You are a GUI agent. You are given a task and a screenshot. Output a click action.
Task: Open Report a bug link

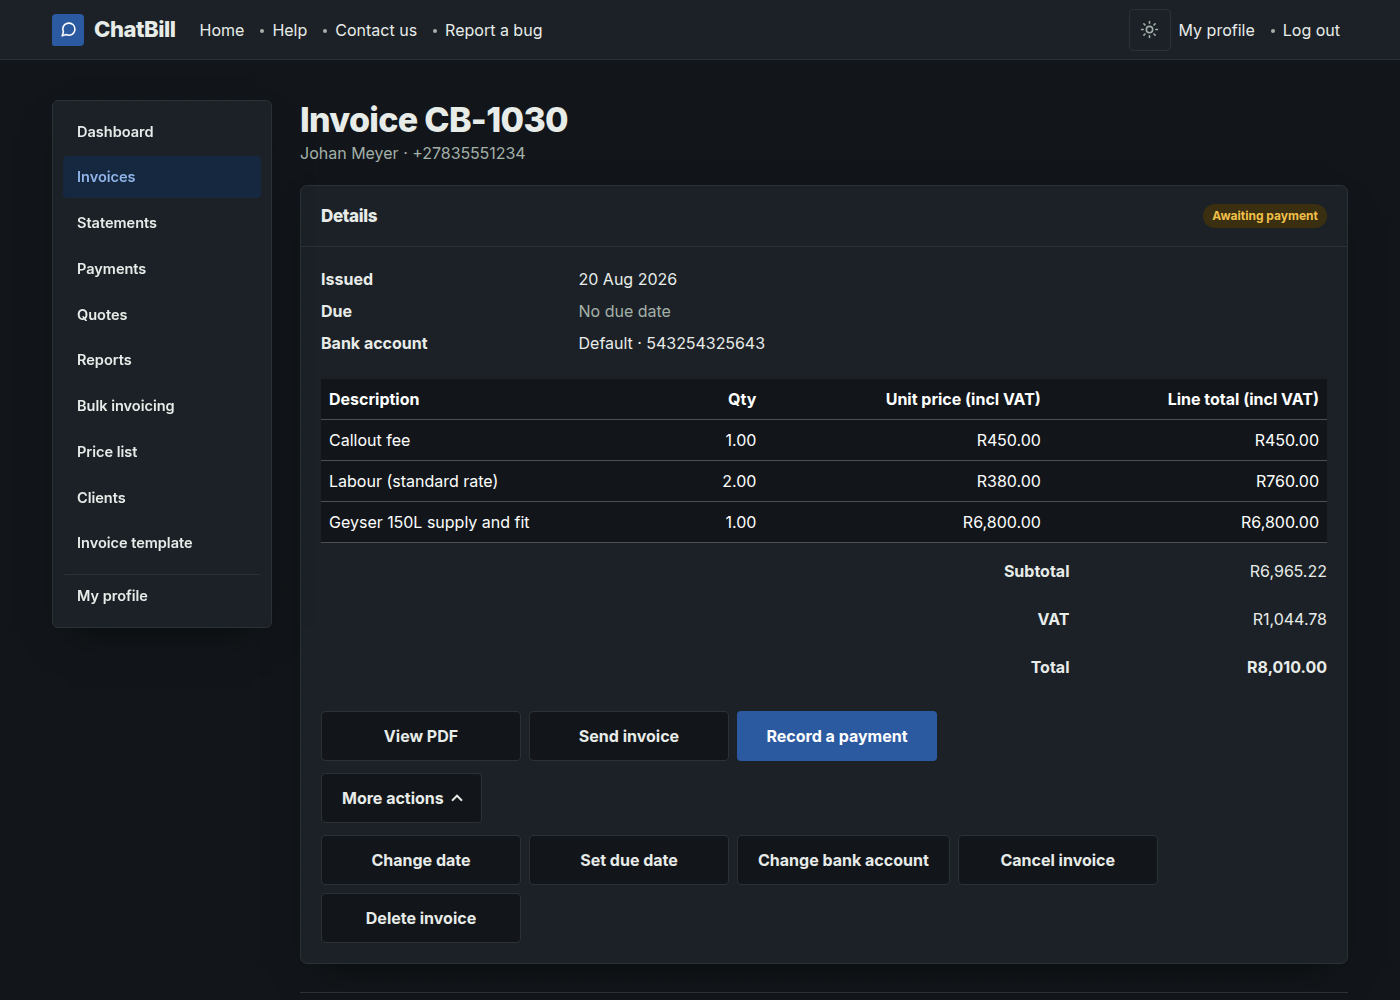coord(494,30)
